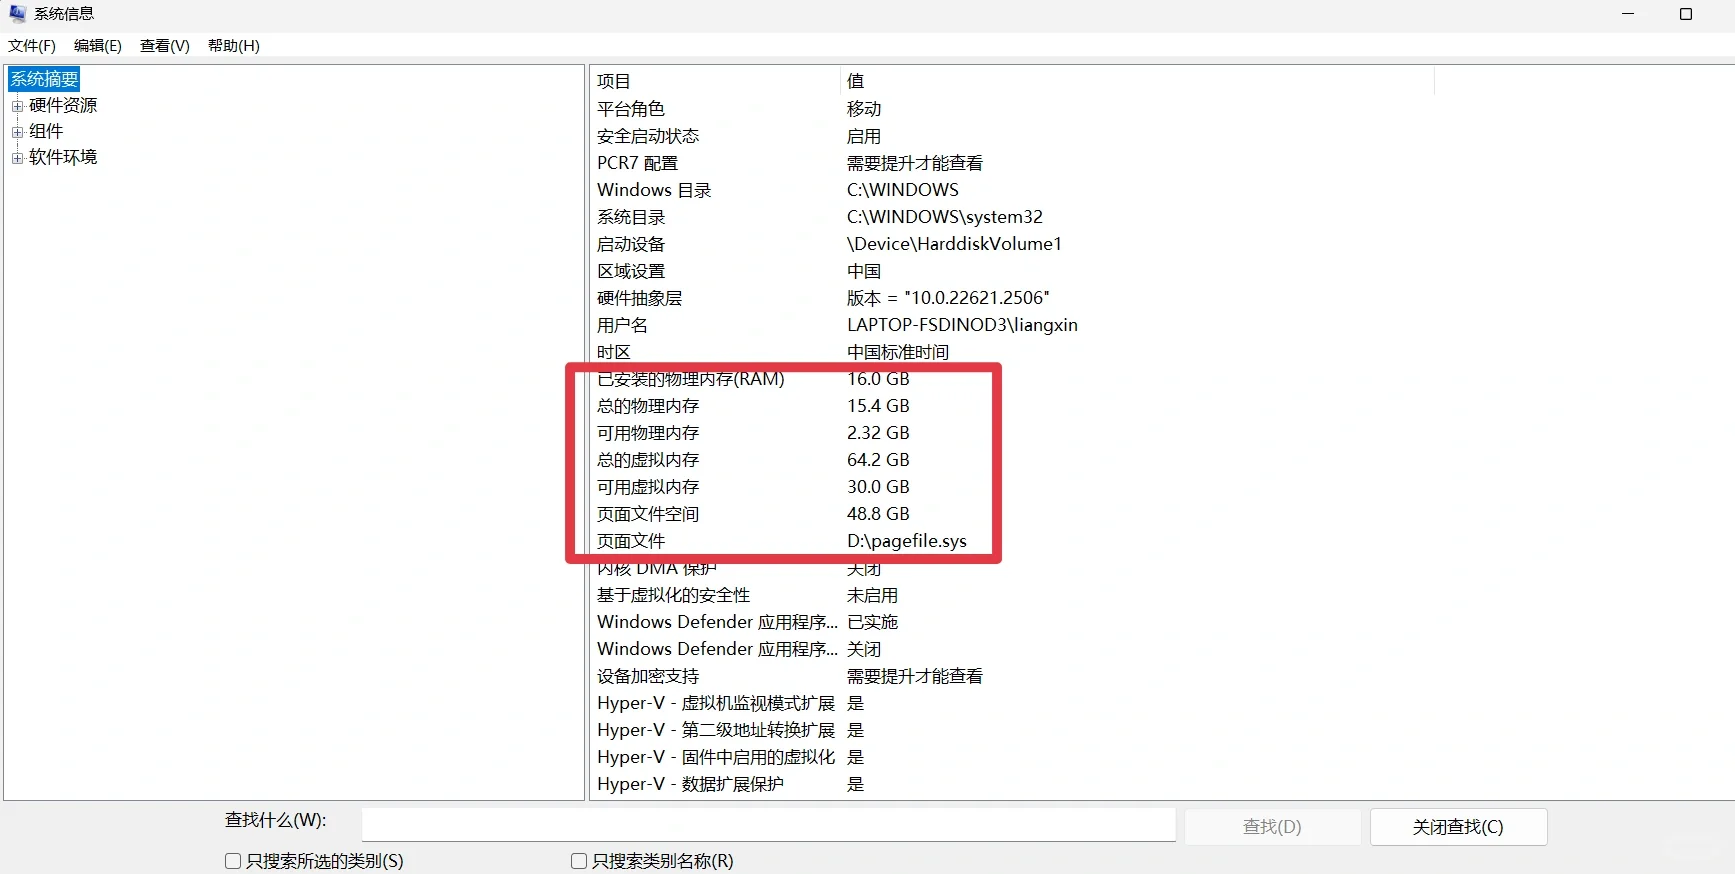
Task: Click the 中国标准时间 value
Action: pyautogui.click(x=898, y=352)
